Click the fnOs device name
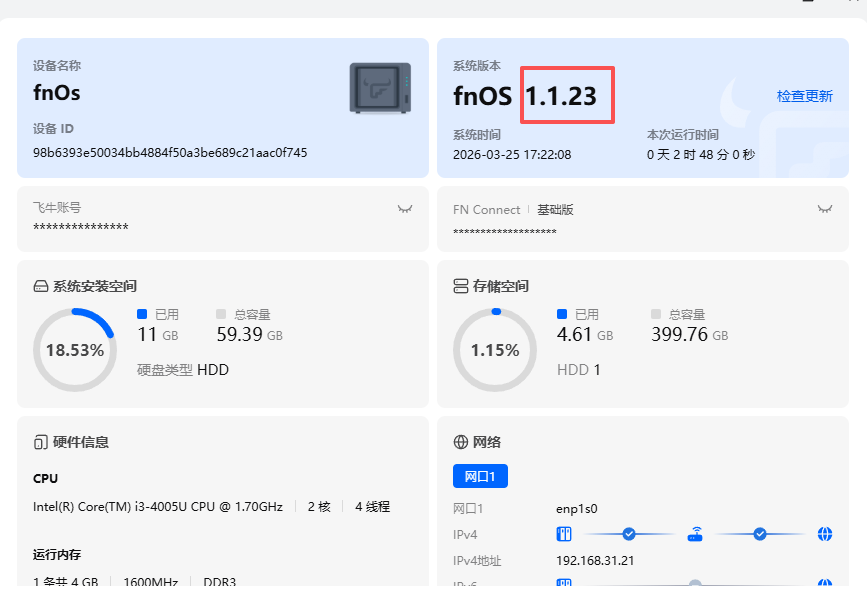Image resolution: width=867 pixels, height=601 pixels. point(56,93)
